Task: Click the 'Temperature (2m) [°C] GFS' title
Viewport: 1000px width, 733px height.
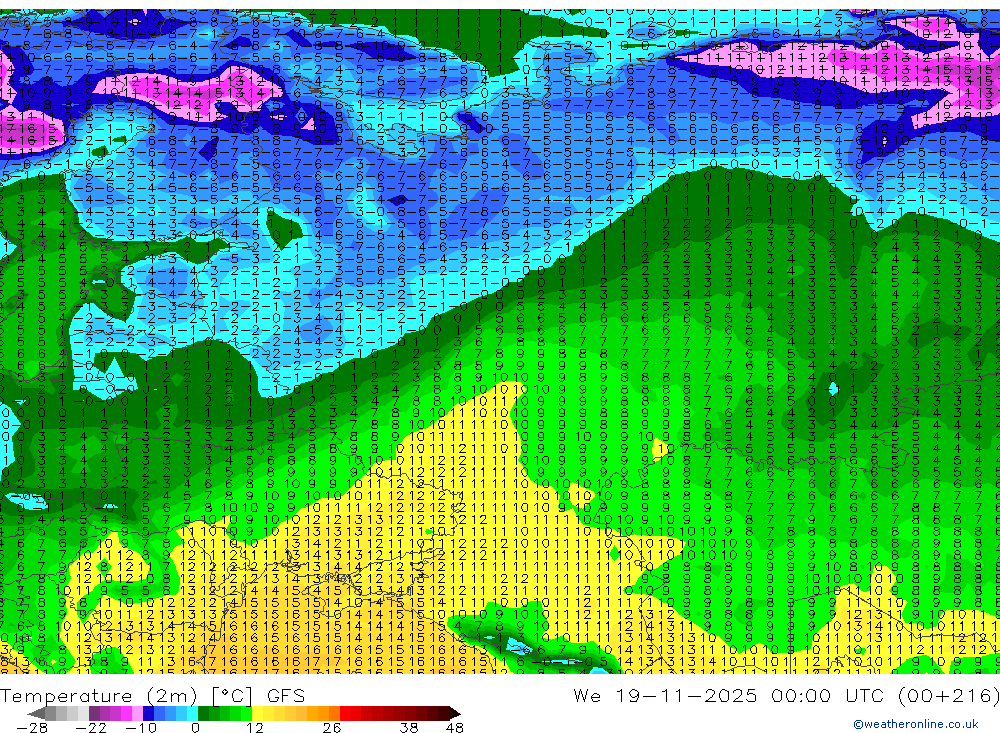Action: point(152,695)
